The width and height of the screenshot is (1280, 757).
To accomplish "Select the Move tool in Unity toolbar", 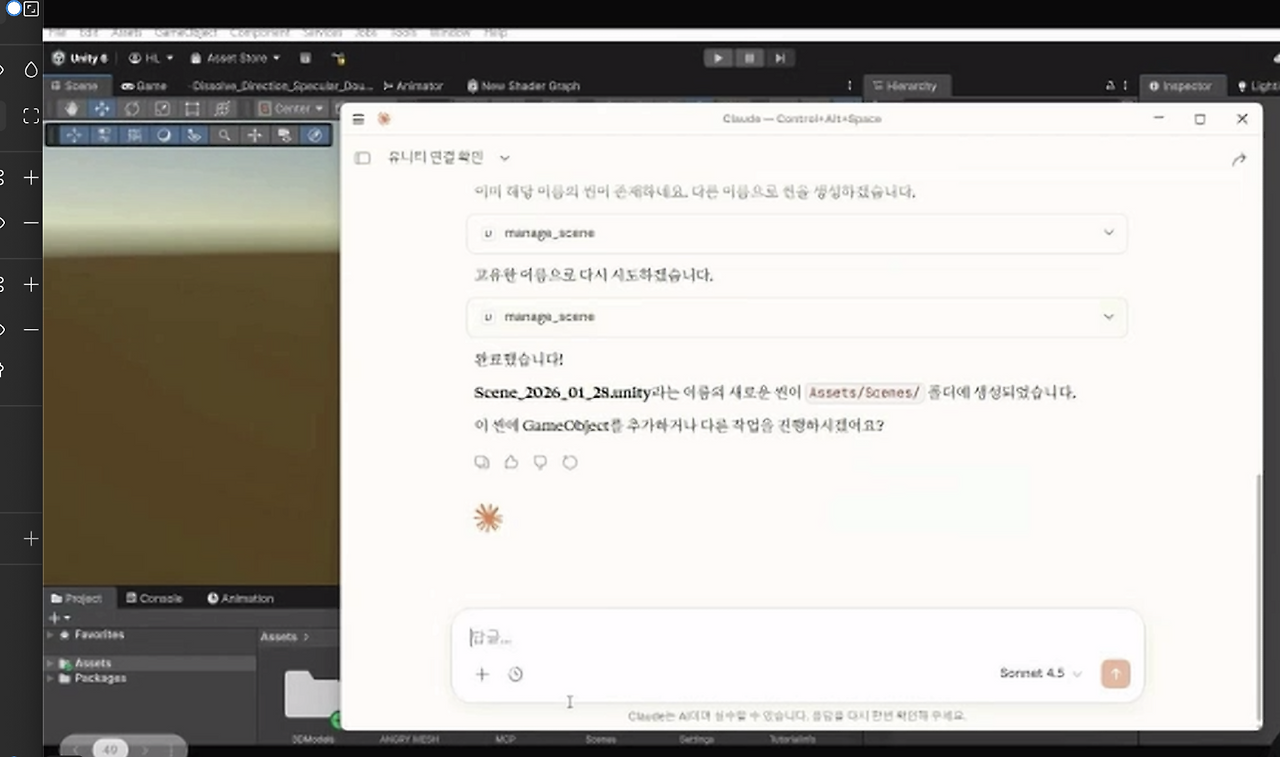I will [102, 108].
